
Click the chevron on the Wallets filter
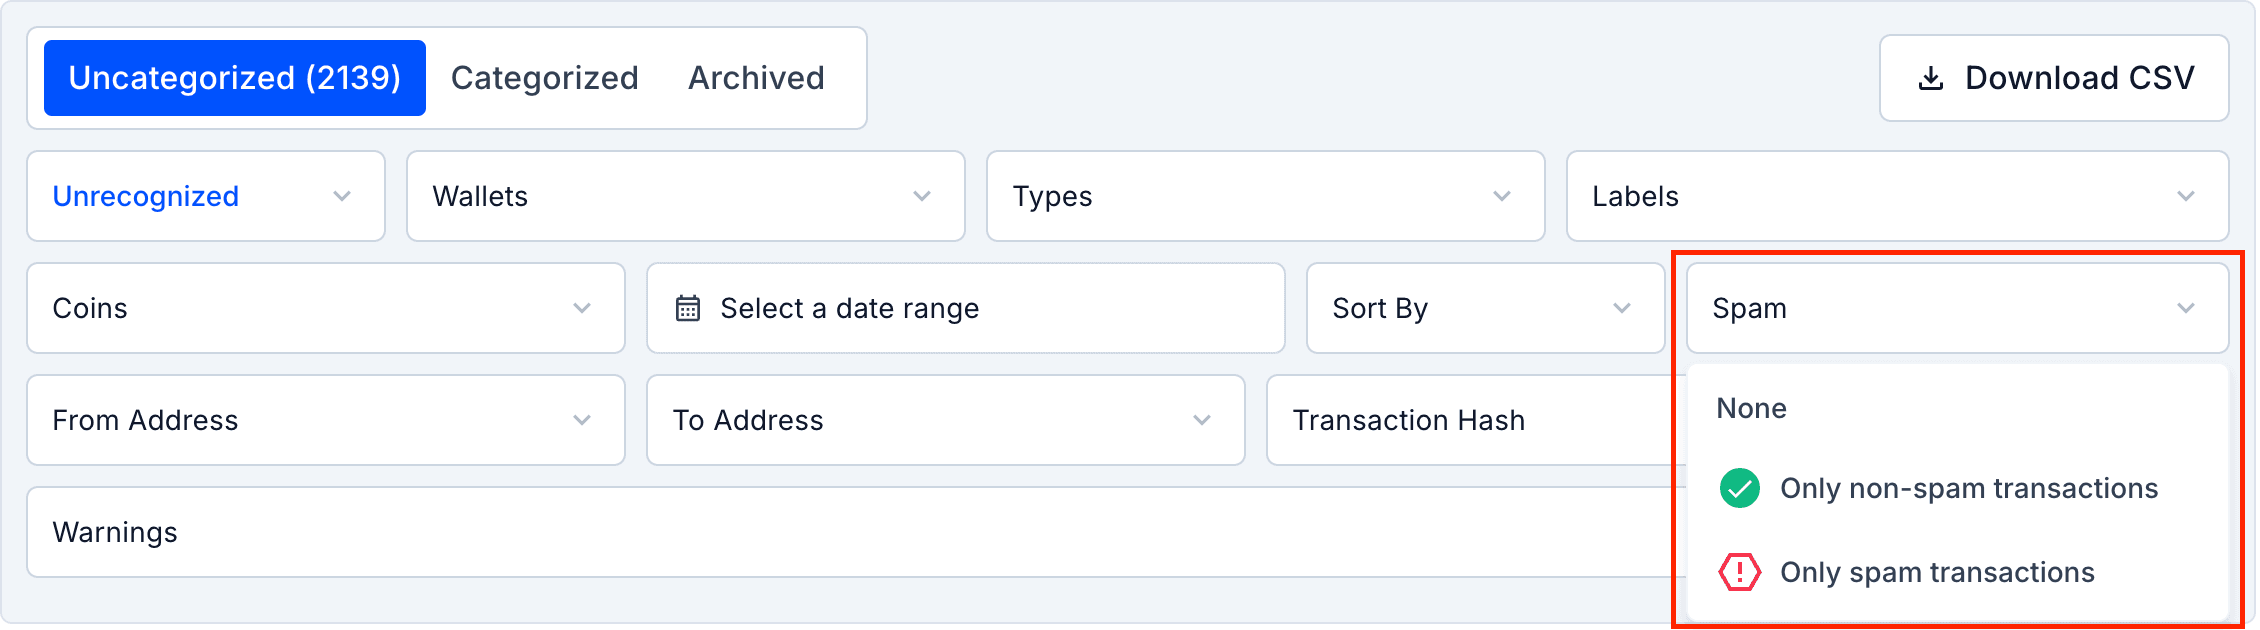point(921,196)
